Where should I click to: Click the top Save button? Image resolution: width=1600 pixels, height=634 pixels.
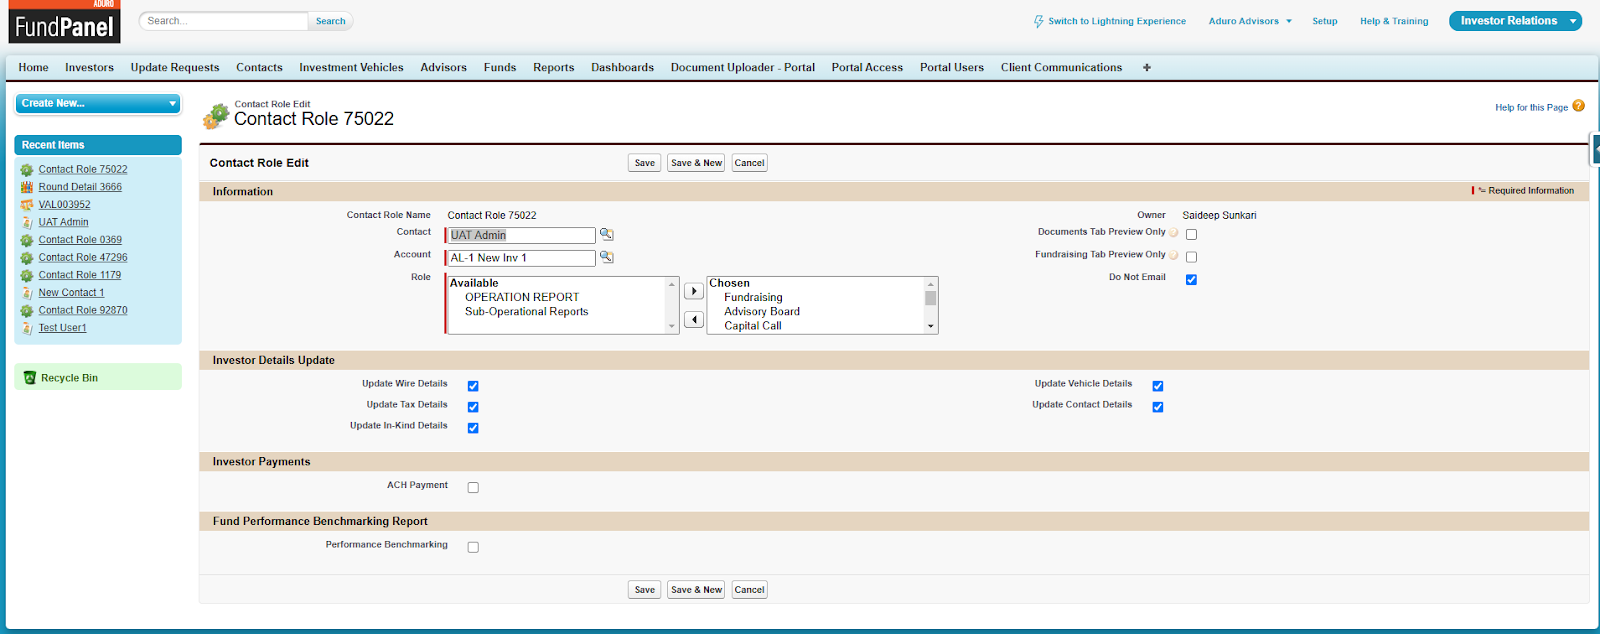pyautogui.click(x=645, y=163)
